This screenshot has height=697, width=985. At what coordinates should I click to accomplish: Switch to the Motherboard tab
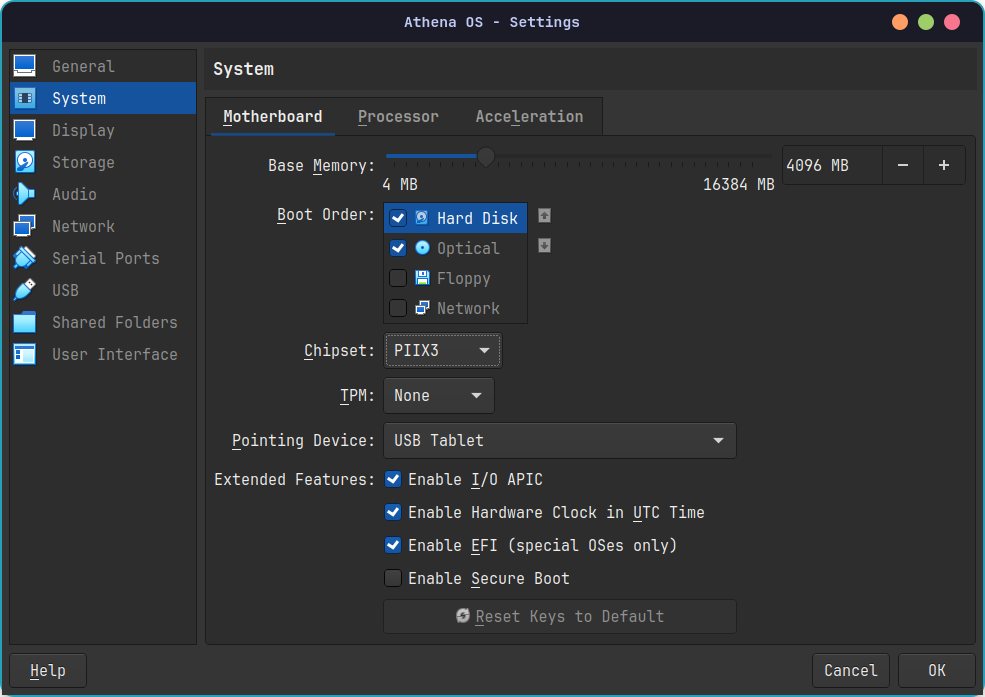coord(273,117)
